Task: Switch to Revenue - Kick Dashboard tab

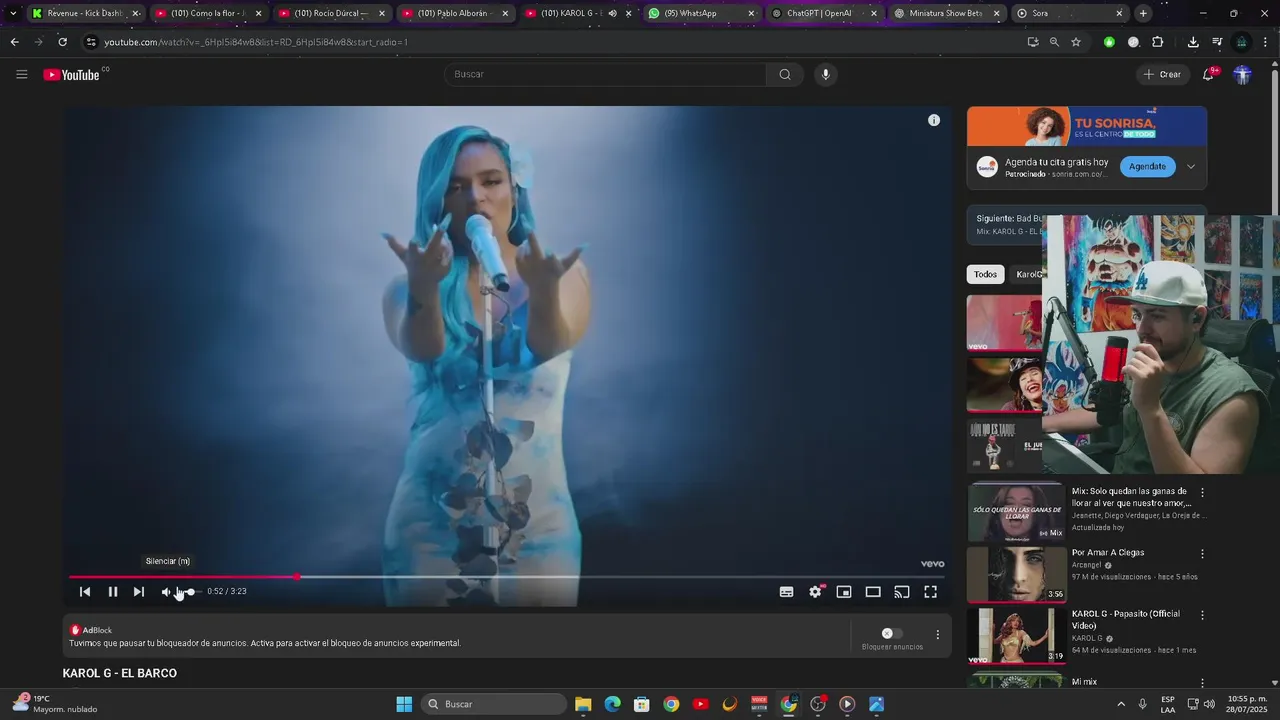Action: point(85,13)
